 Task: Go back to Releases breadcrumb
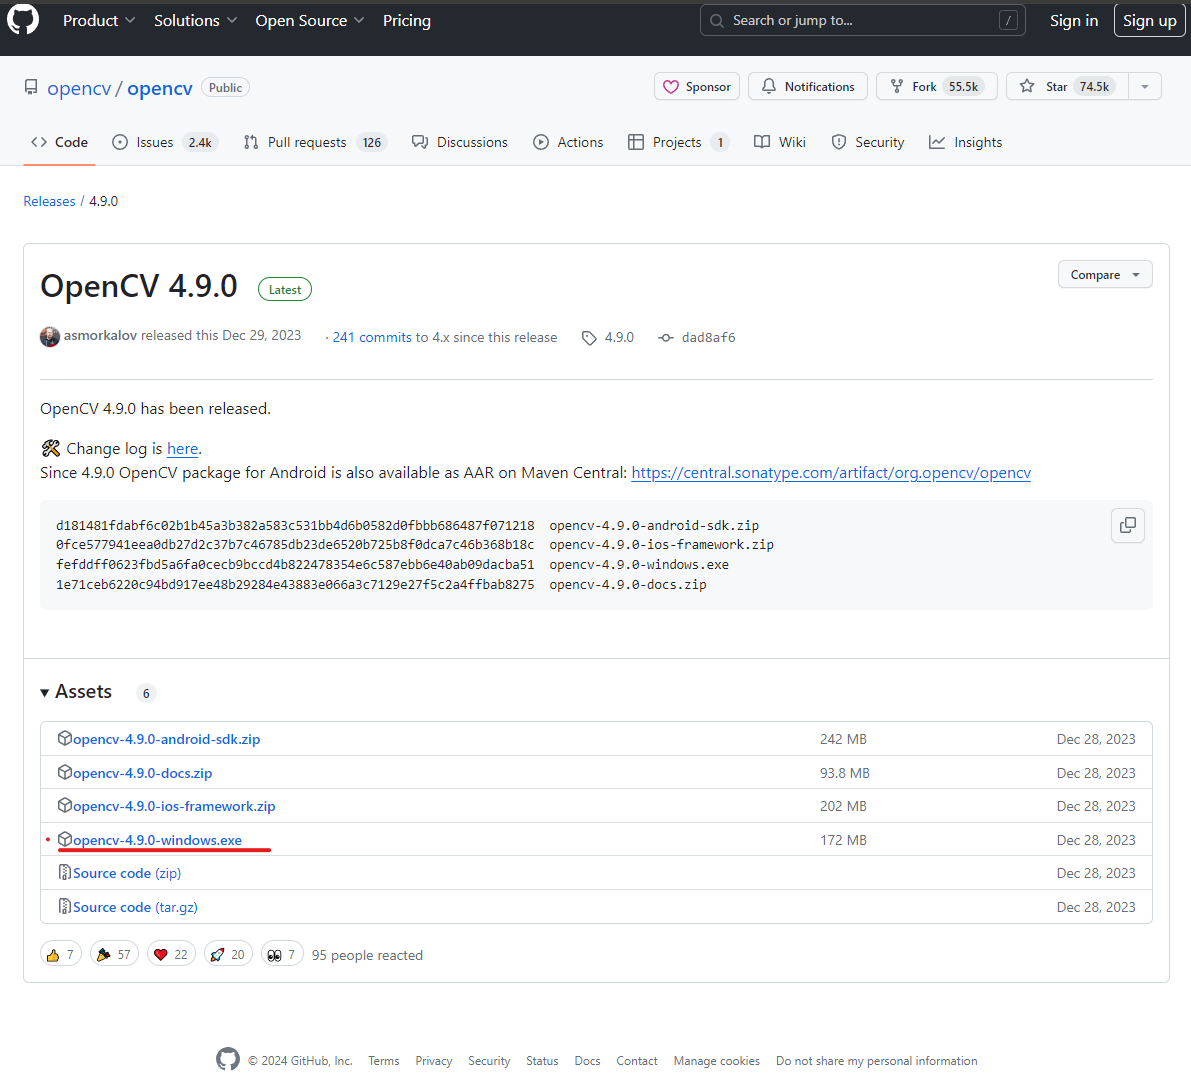[x=49, y=201]
